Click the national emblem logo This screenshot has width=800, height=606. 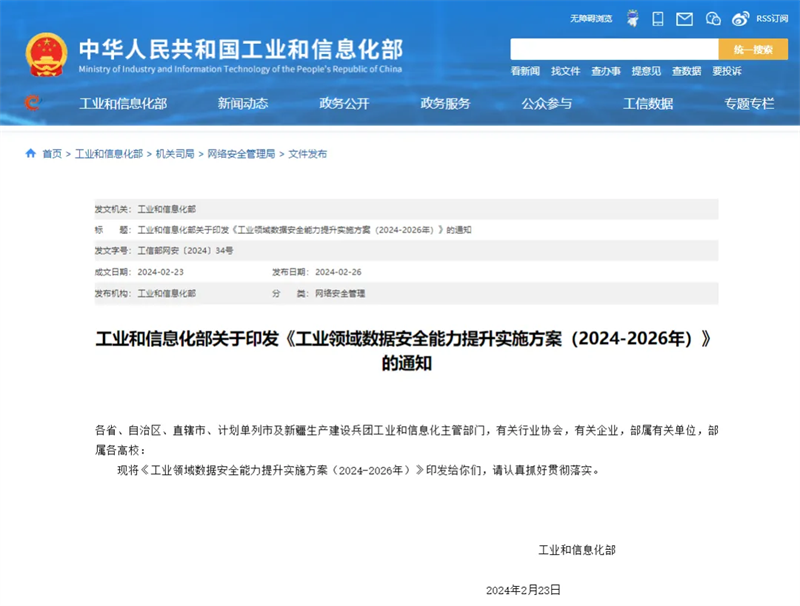tap(46, 54)
